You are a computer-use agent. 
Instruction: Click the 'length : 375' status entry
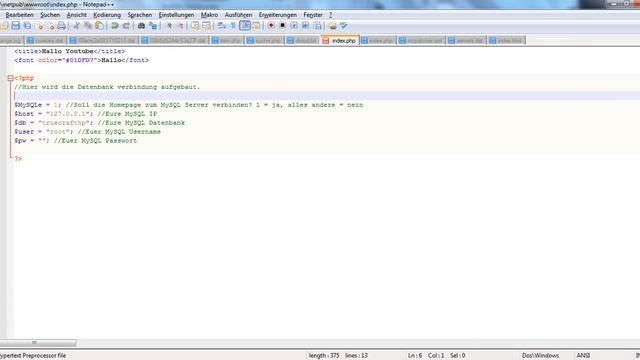[324, 356]
